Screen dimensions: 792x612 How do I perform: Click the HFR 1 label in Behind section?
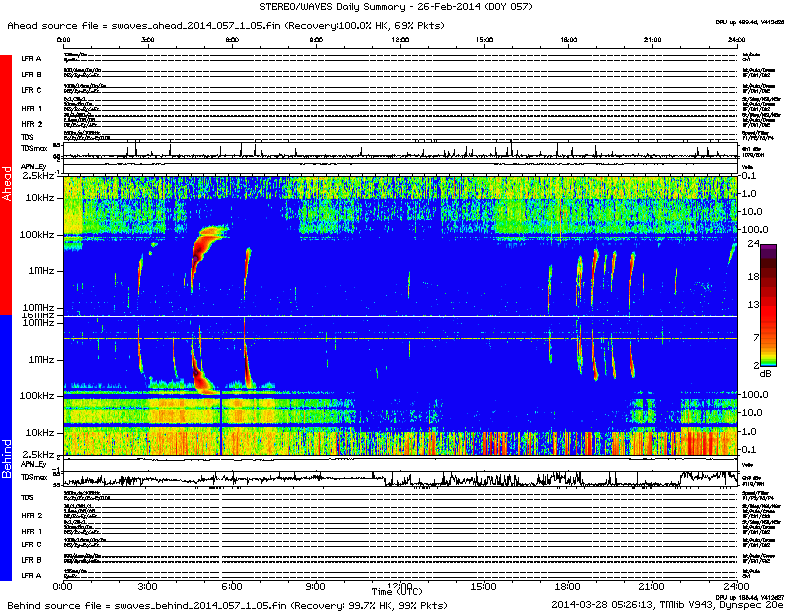[31, 531]
